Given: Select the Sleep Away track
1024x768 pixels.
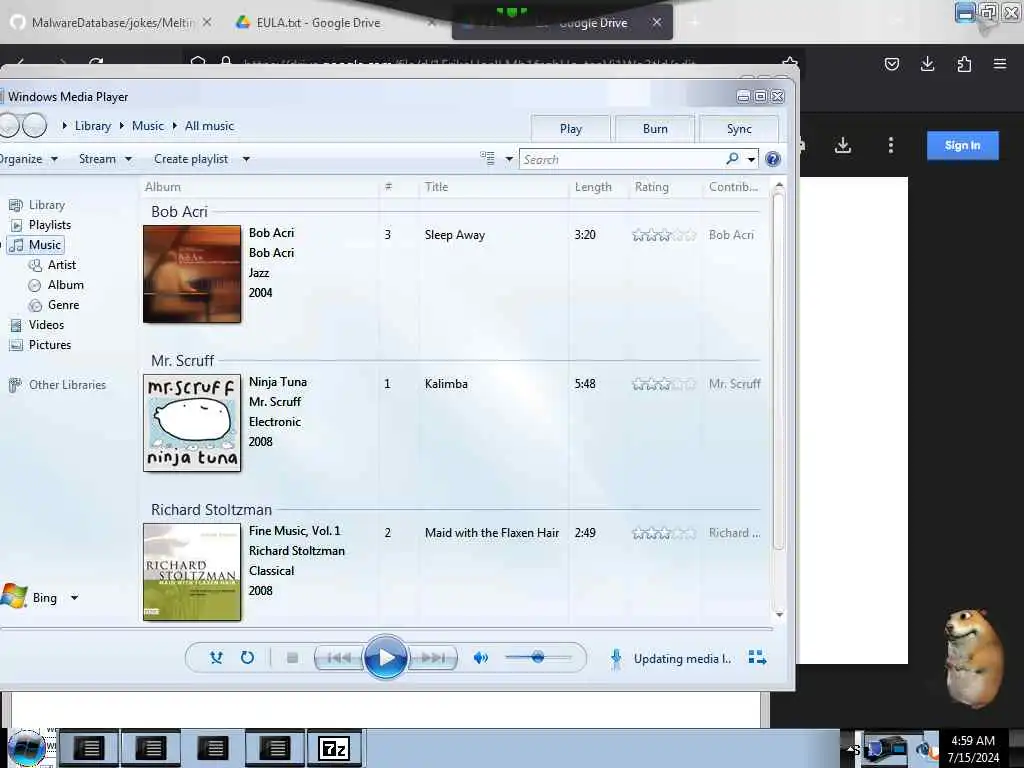Looking at the screenshot, I should tap(455, 235).
